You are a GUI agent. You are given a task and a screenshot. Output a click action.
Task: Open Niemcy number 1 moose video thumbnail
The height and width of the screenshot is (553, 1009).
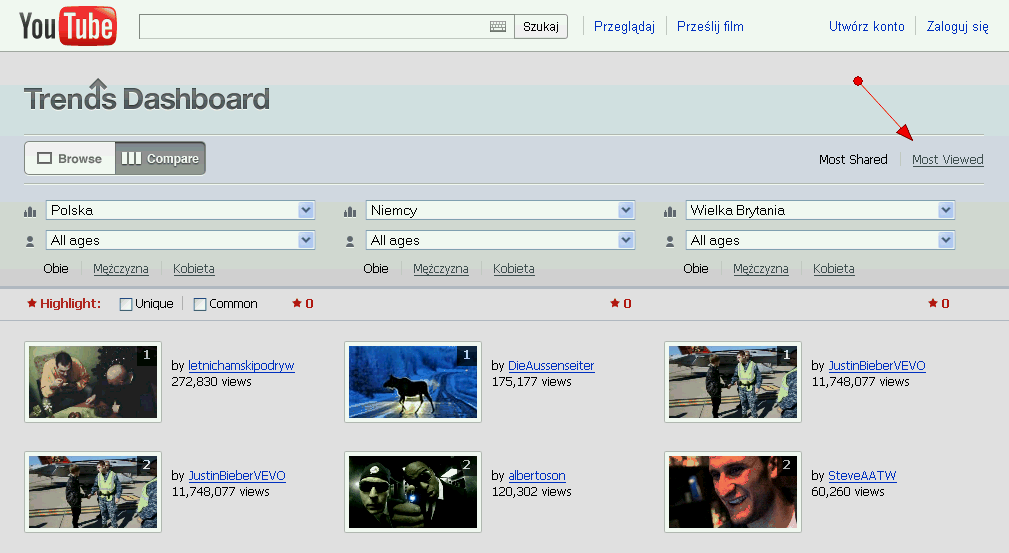tap(413, 382)
